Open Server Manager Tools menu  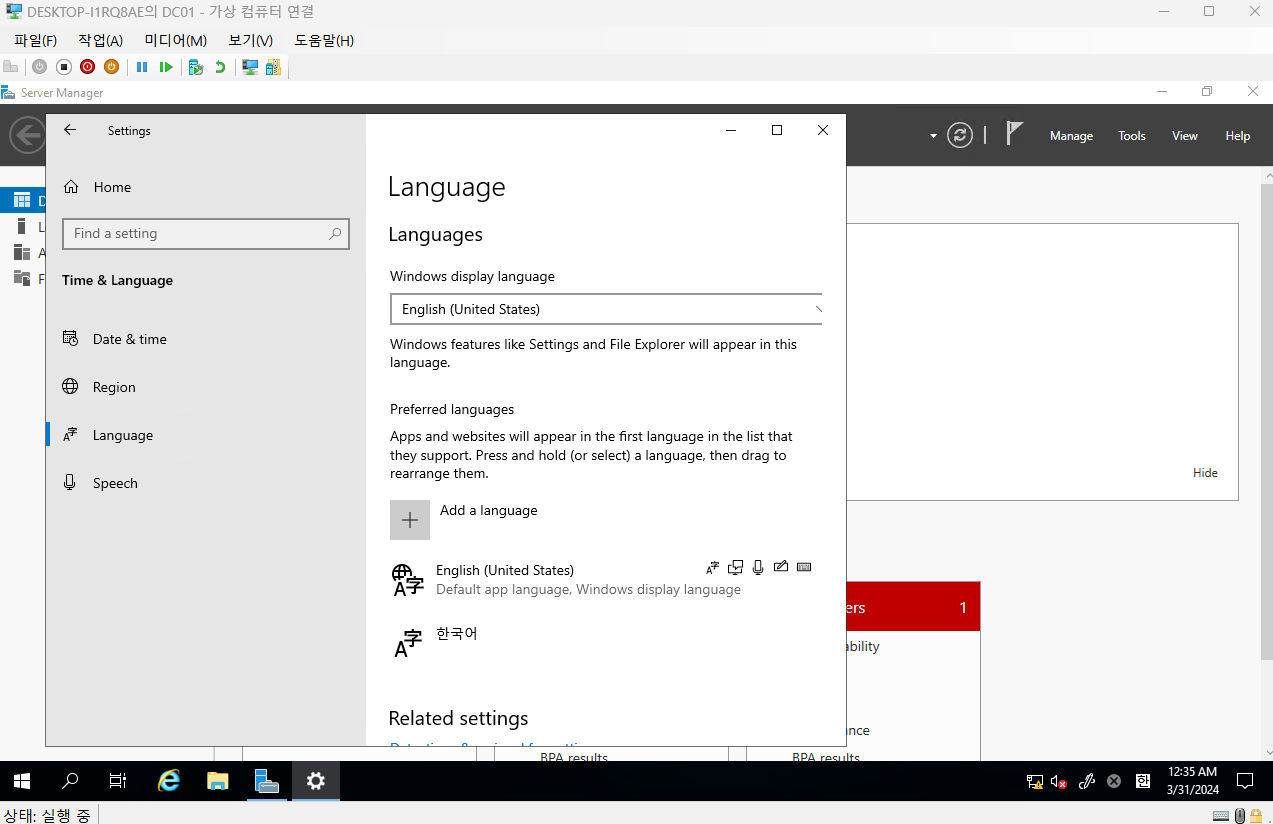[x=1132, y=136]
